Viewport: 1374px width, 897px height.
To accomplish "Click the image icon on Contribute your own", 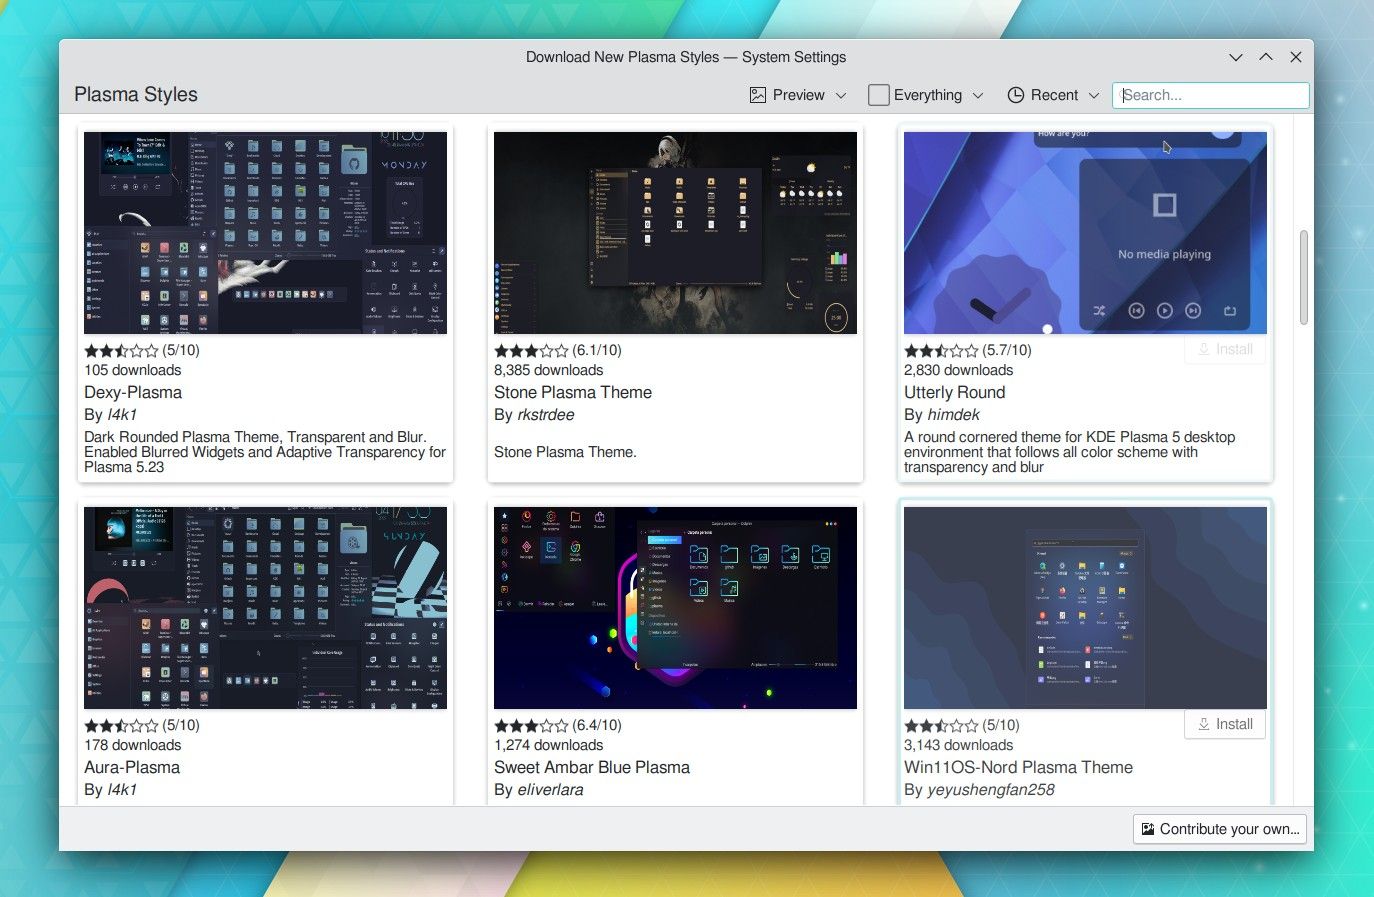I will (1149, 829).
